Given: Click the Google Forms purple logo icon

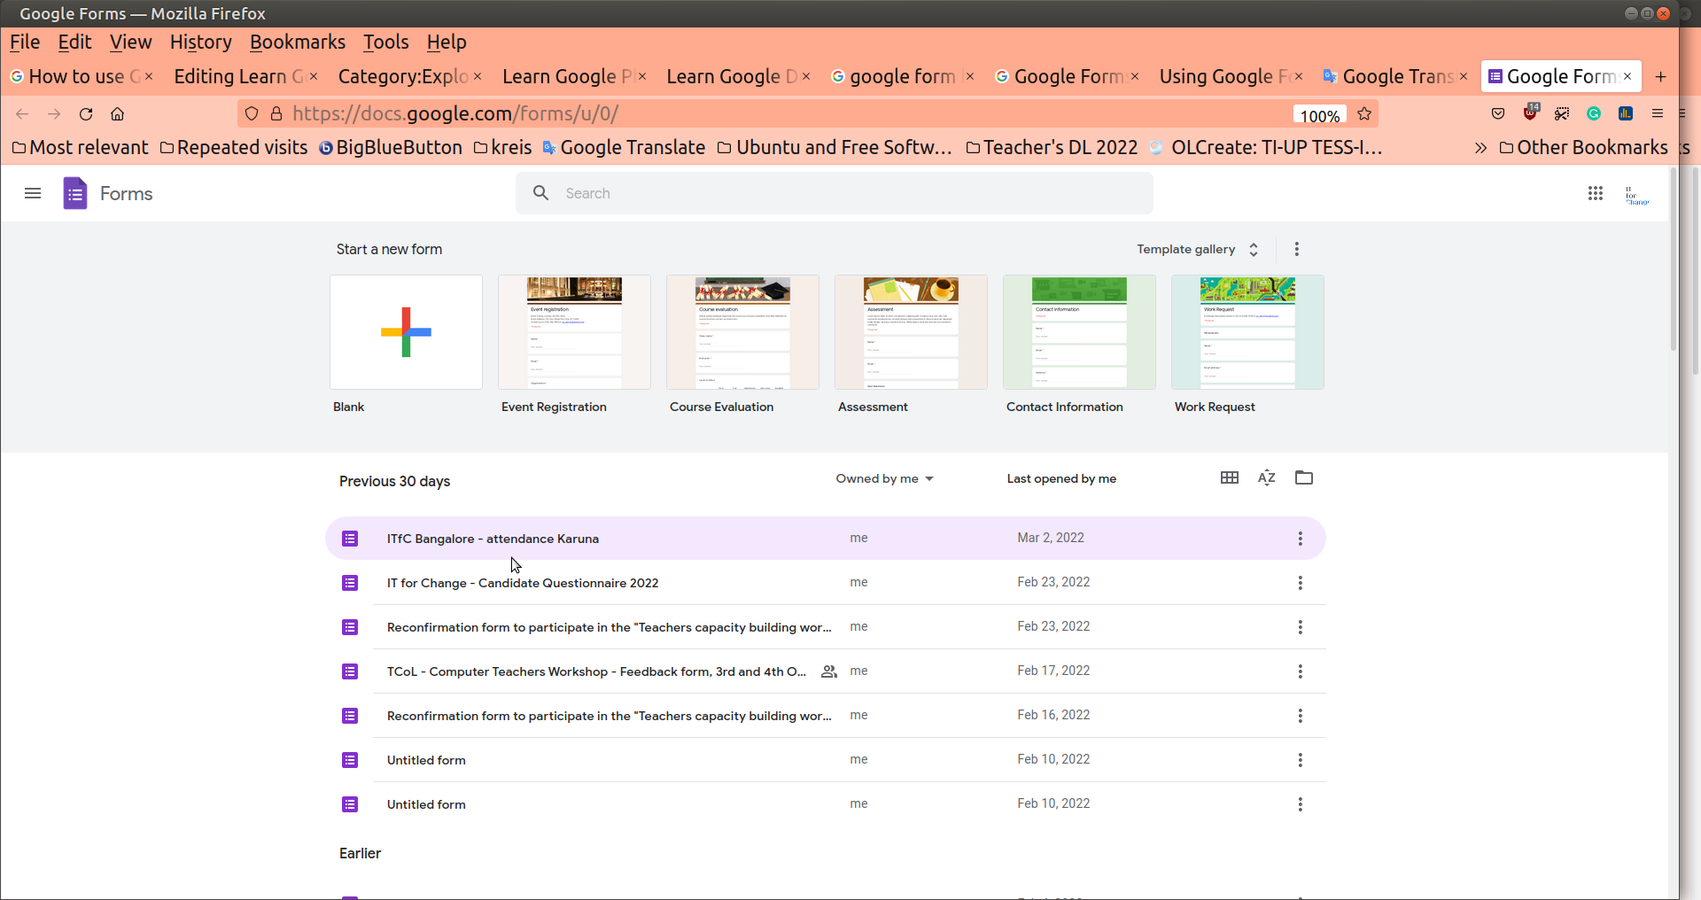Looking at the screenshot, I should (x=75, y=193).
